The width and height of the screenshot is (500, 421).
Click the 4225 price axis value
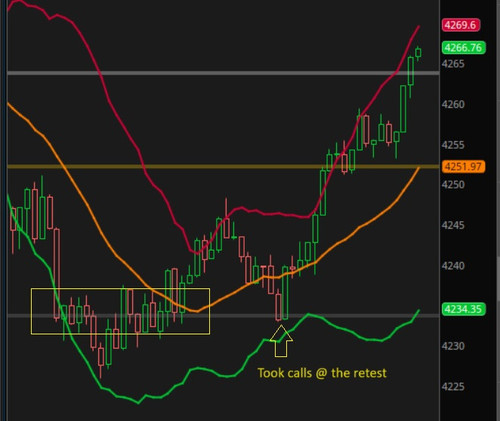[x=453, y=387]
